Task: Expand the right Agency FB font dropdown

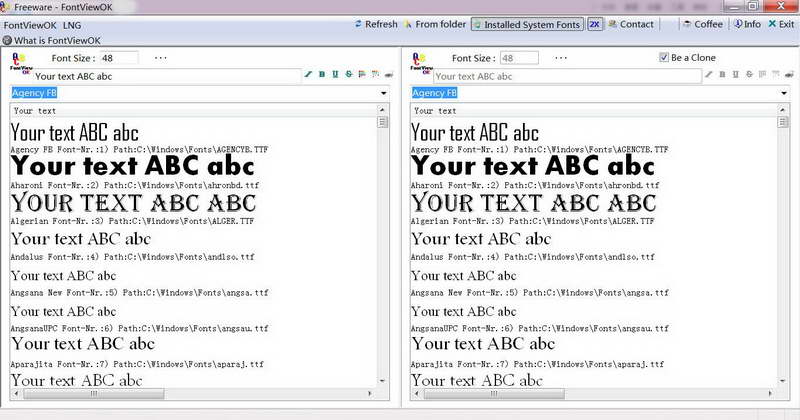Action: (784, 93)
